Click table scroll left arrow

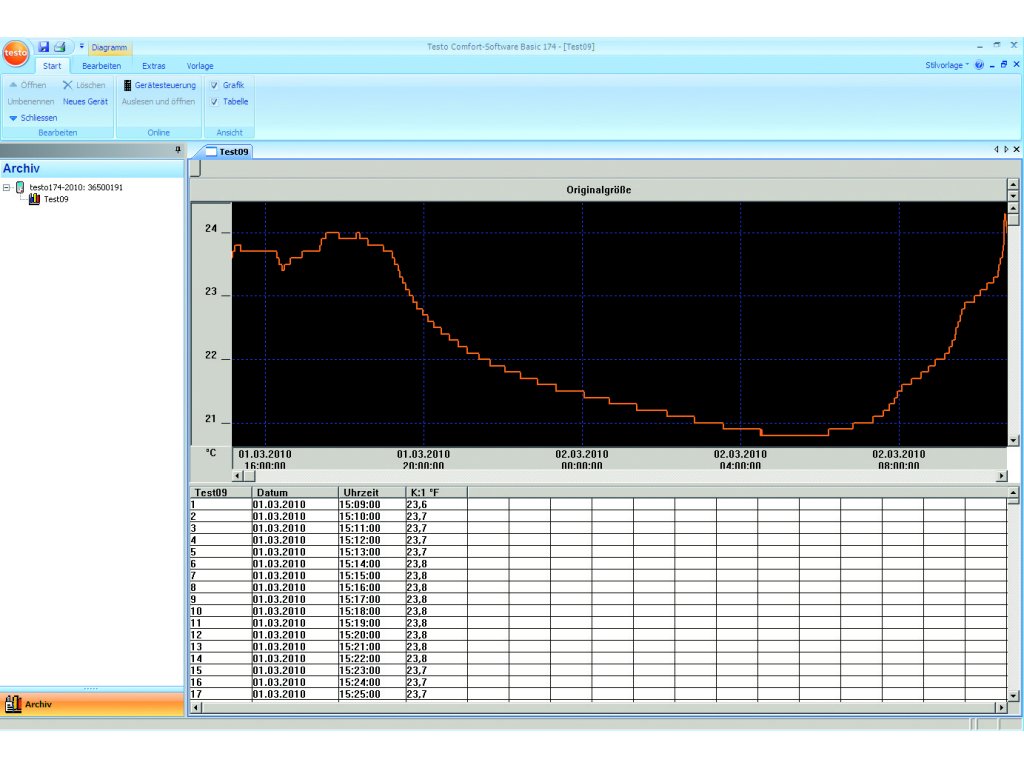pos(196,707)
